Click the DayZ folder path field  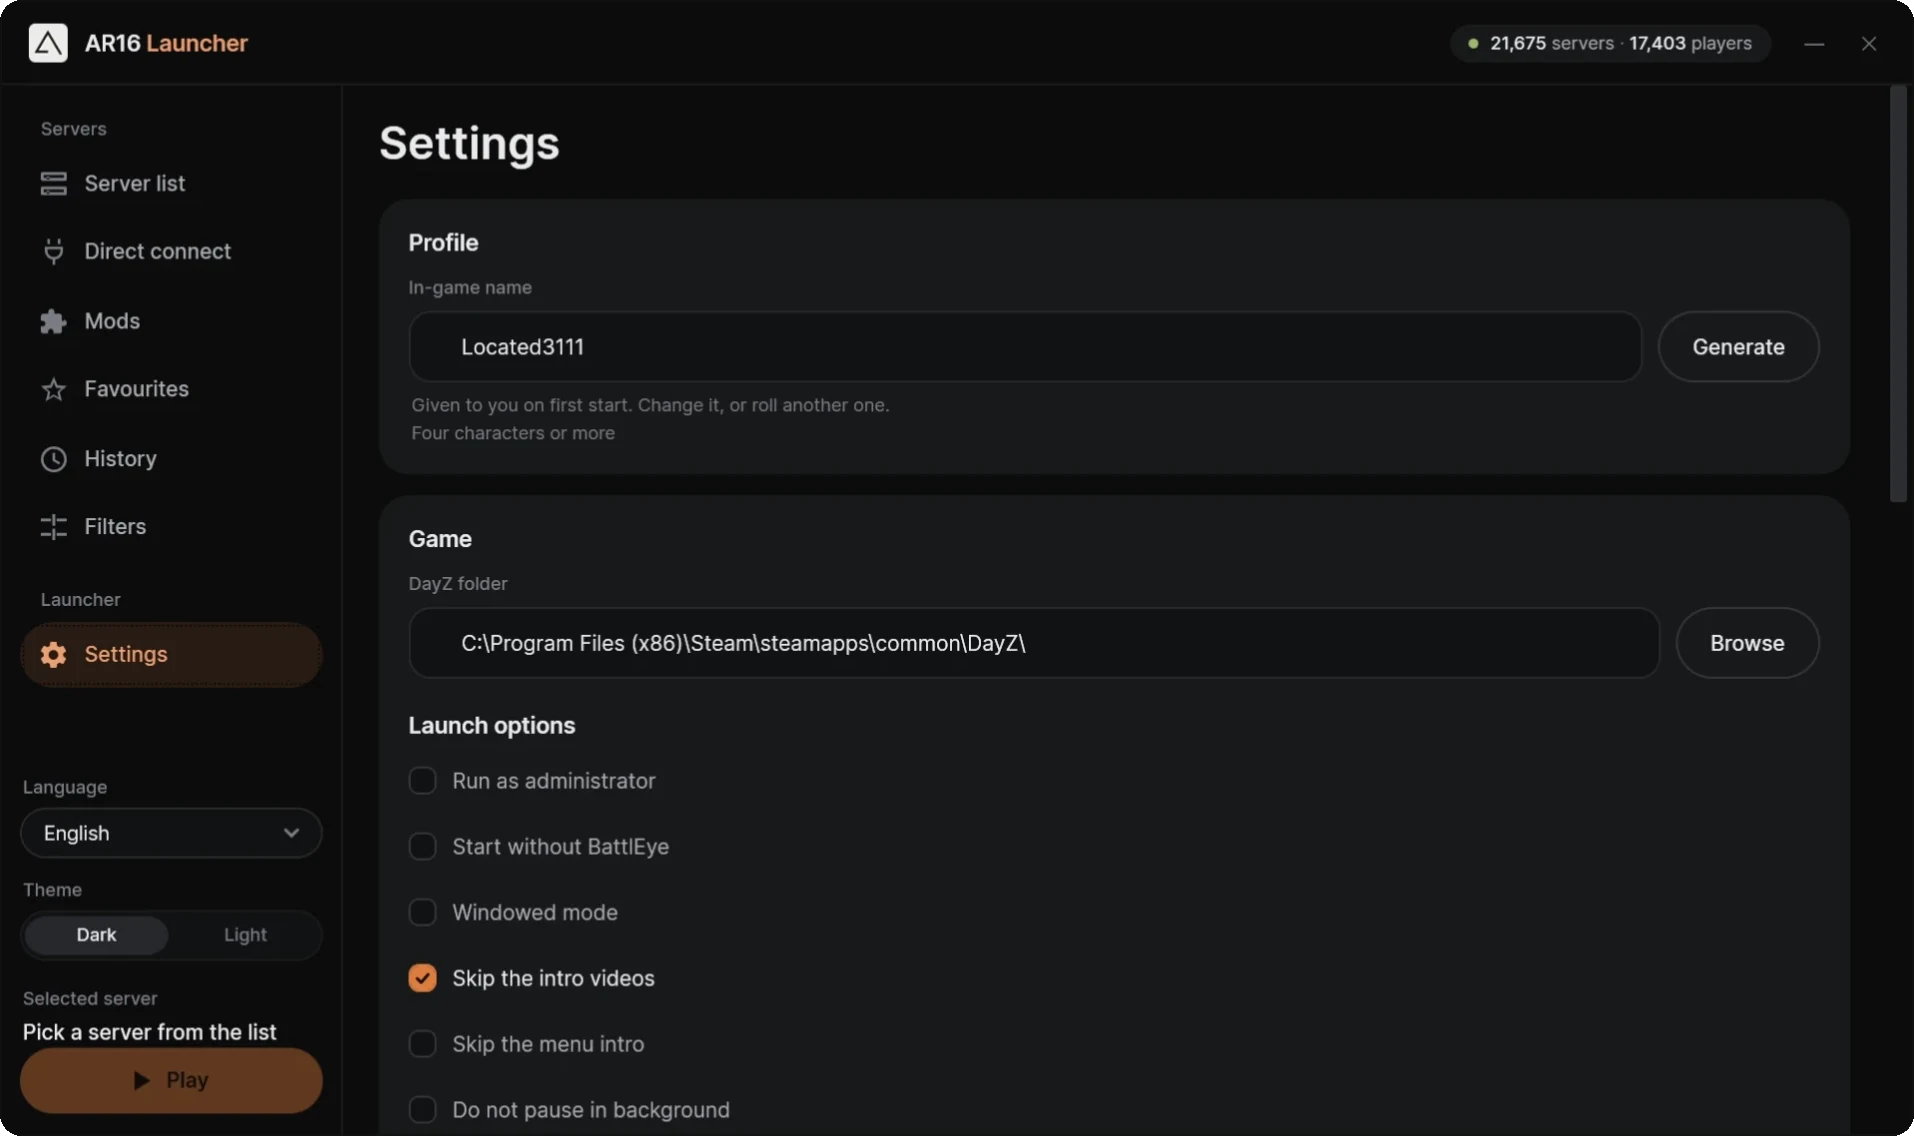point(1034,643)
